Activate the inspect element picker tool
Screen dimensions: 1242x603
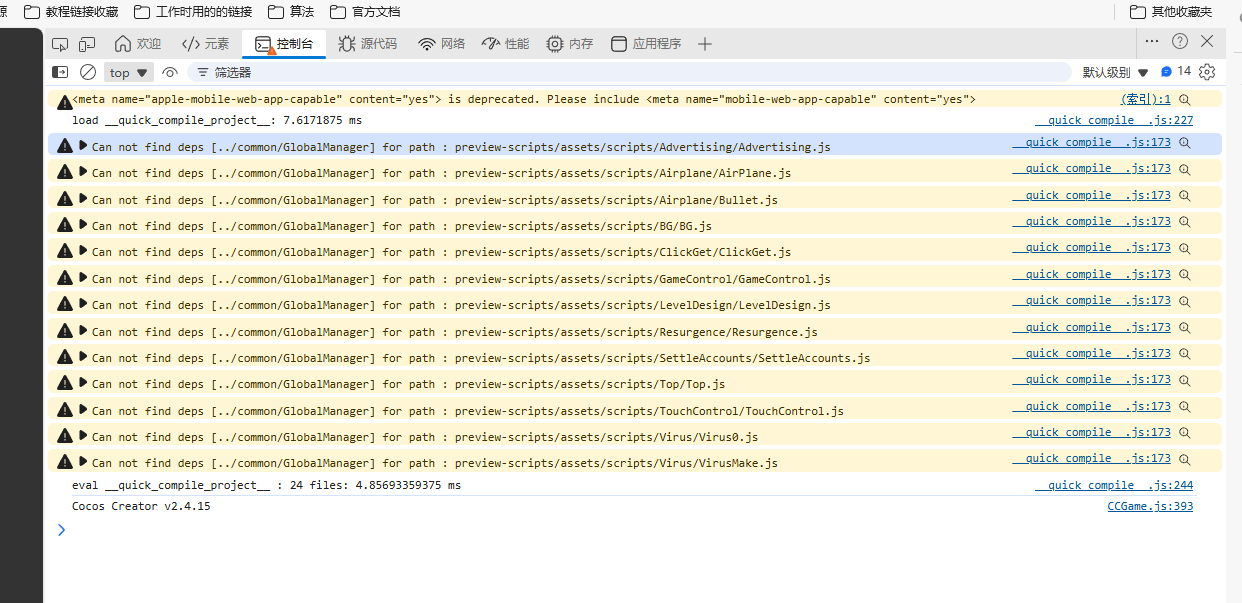[x=60, y=44]
